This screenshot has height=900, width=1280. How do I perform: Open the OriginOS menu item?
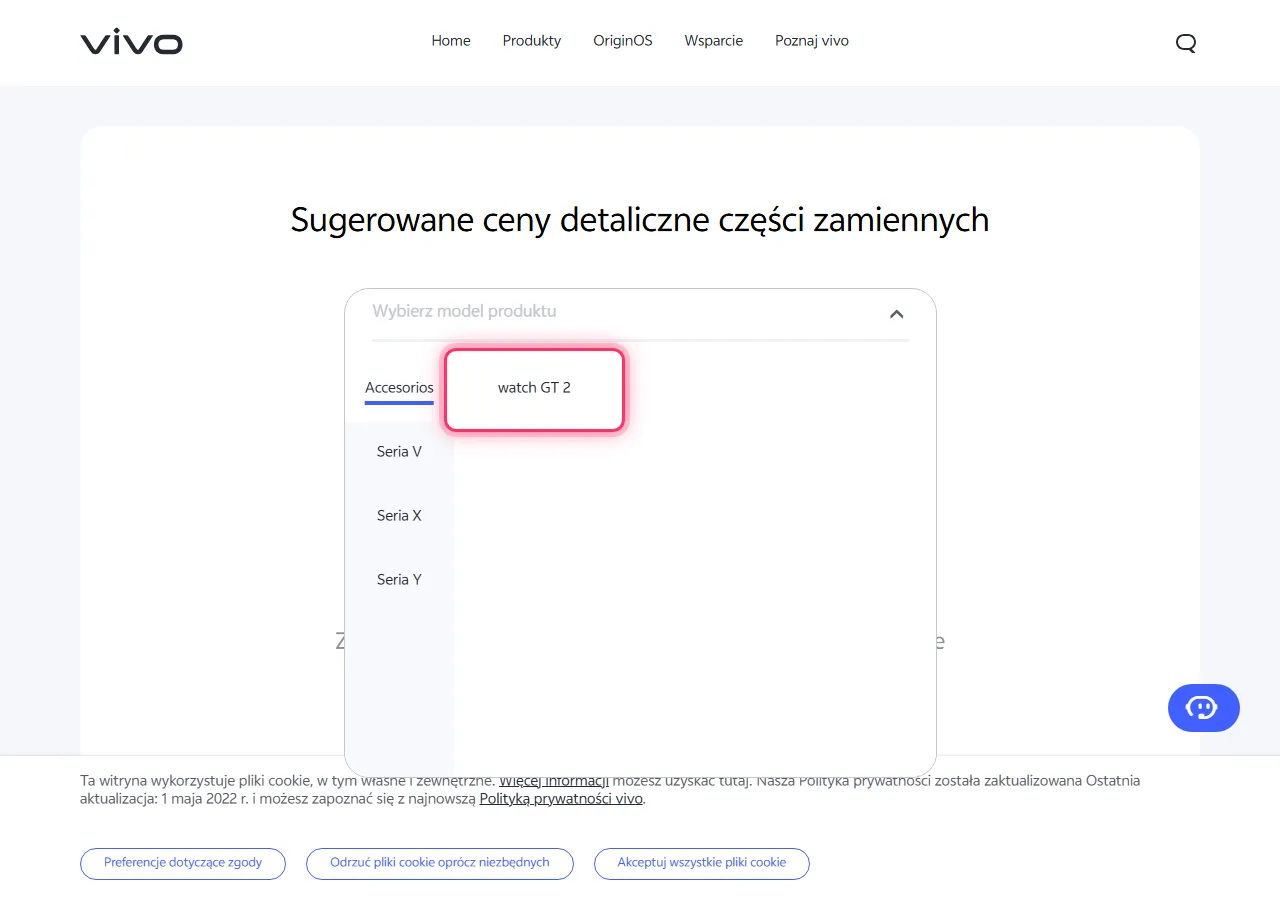(x=623, y=41)
